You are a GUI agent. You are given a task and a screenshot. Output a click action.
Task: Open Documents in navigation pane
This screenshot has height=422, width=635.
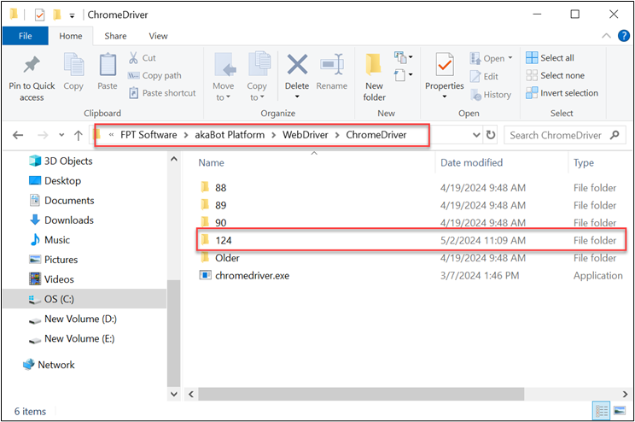pos(62,200)
